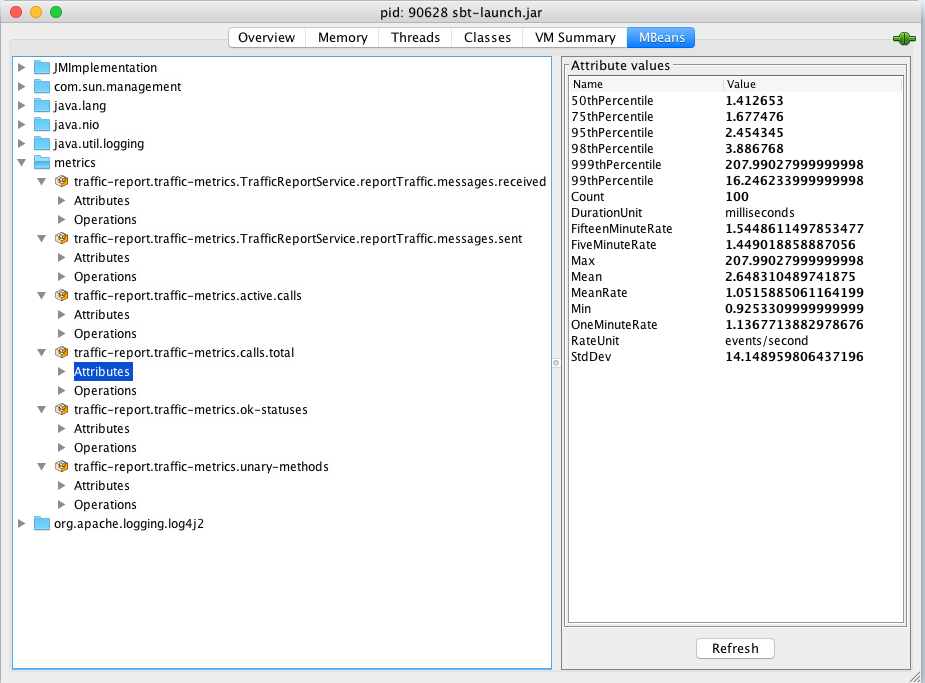The image size is (925, 683).
Task: Click the Refresh button
Action: tap(735, 648)
